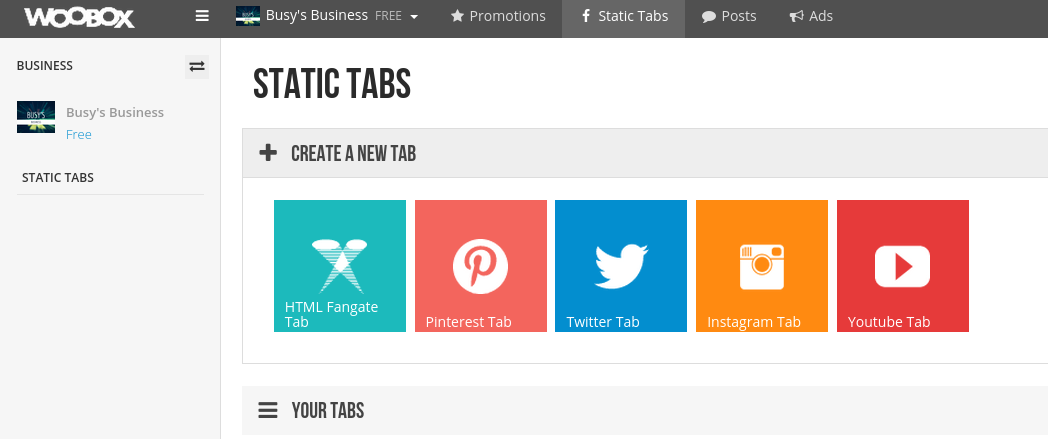The image size is (1048, 439).
Task: Create a Twitter Tab
Action: pyautogui.click(x=621, y=266)
